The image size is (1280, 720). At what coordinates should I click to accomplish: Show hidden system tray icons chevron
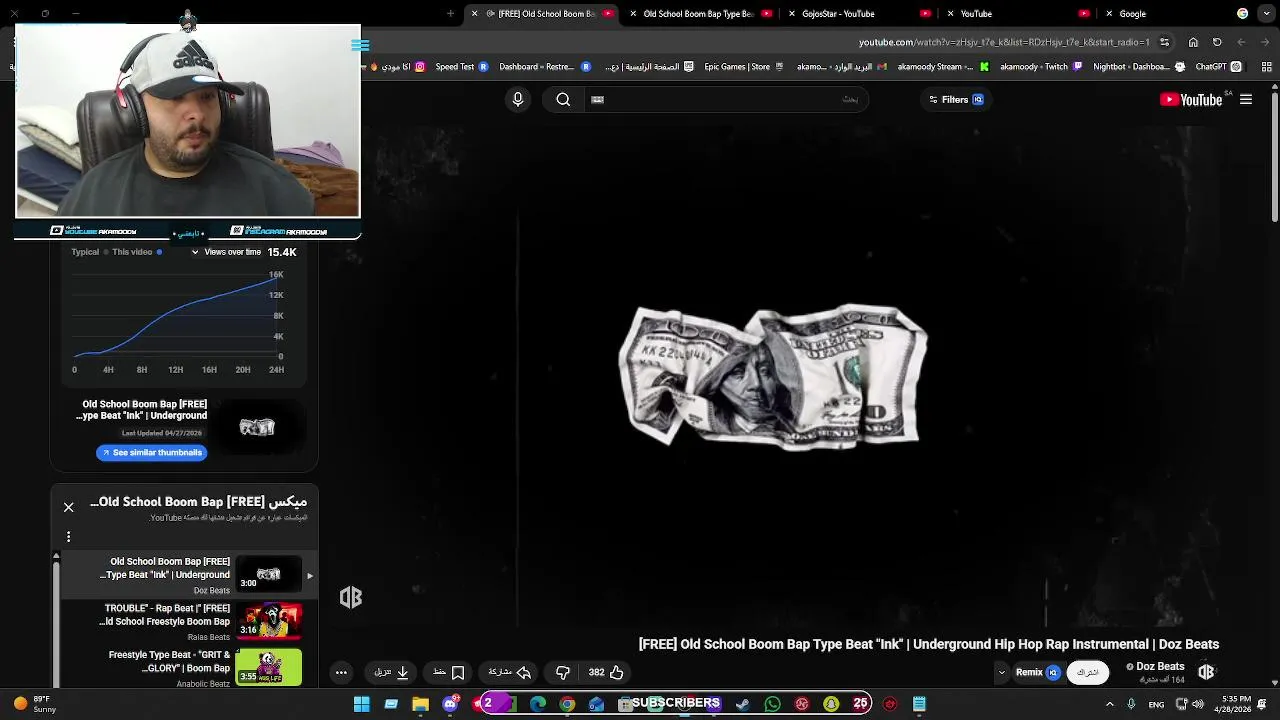pyautogui.click(x=1110, y=705)
